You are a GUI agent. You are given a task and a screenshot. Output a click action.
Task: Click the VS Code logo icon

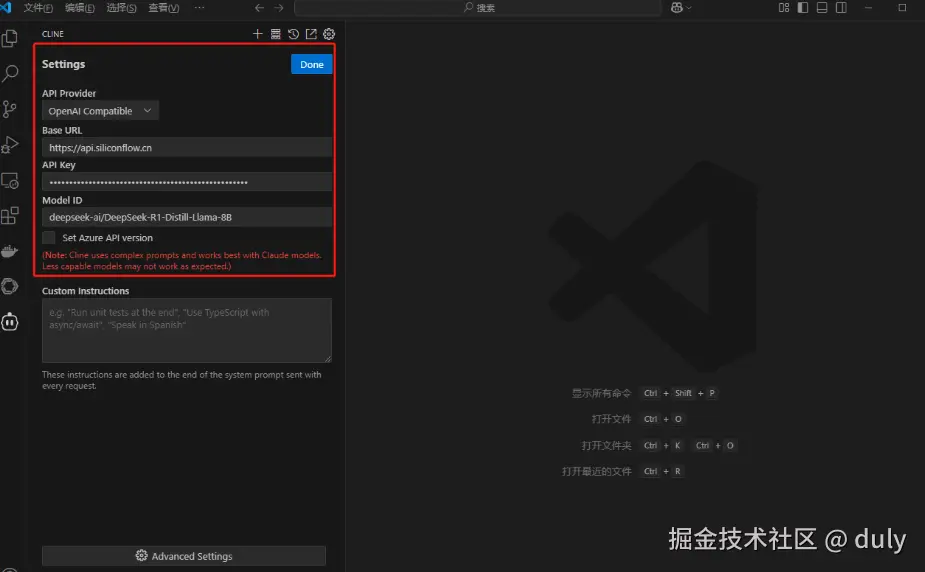[5, 7]
